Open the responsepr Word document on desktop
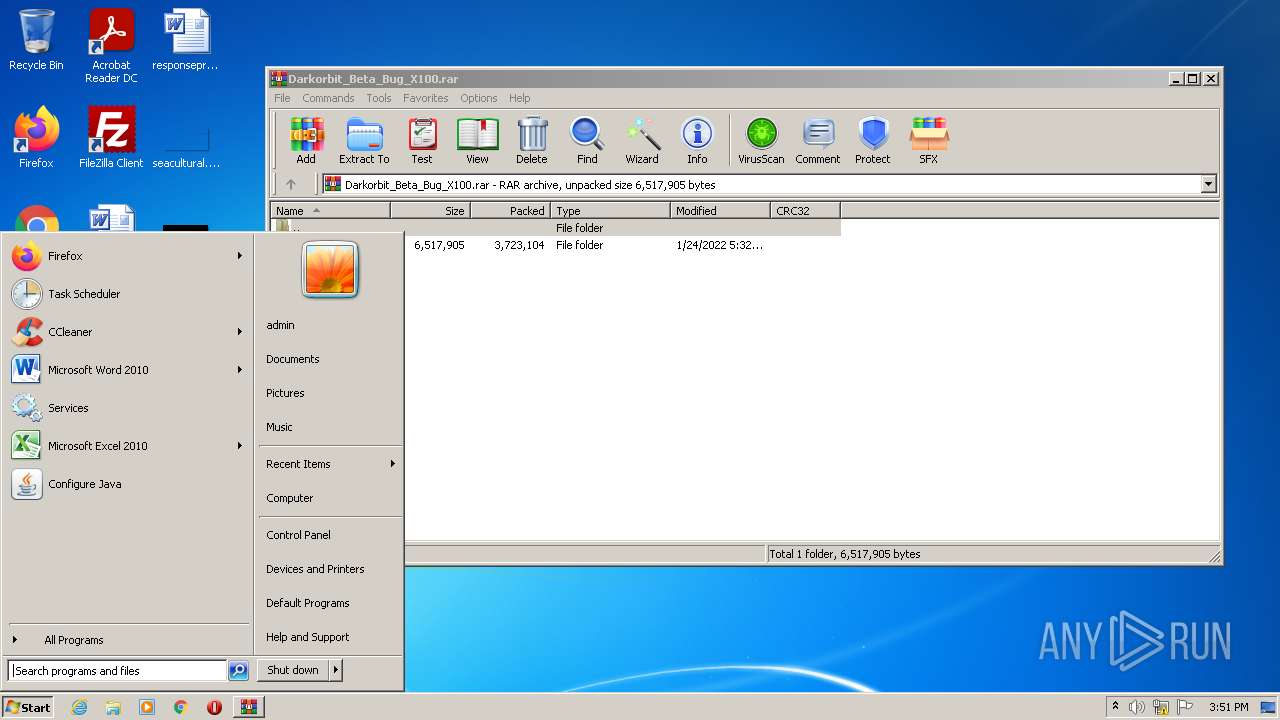This screenshot has height=720, width=1280. (x=186, y=41)
